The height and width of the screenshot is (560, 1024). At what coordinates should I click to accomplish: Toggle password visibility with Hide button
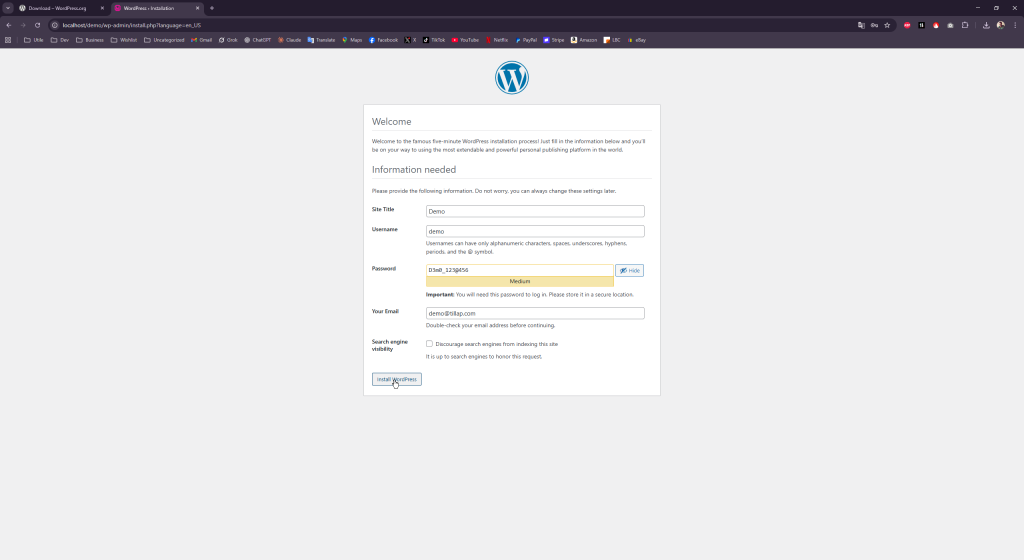629,270
